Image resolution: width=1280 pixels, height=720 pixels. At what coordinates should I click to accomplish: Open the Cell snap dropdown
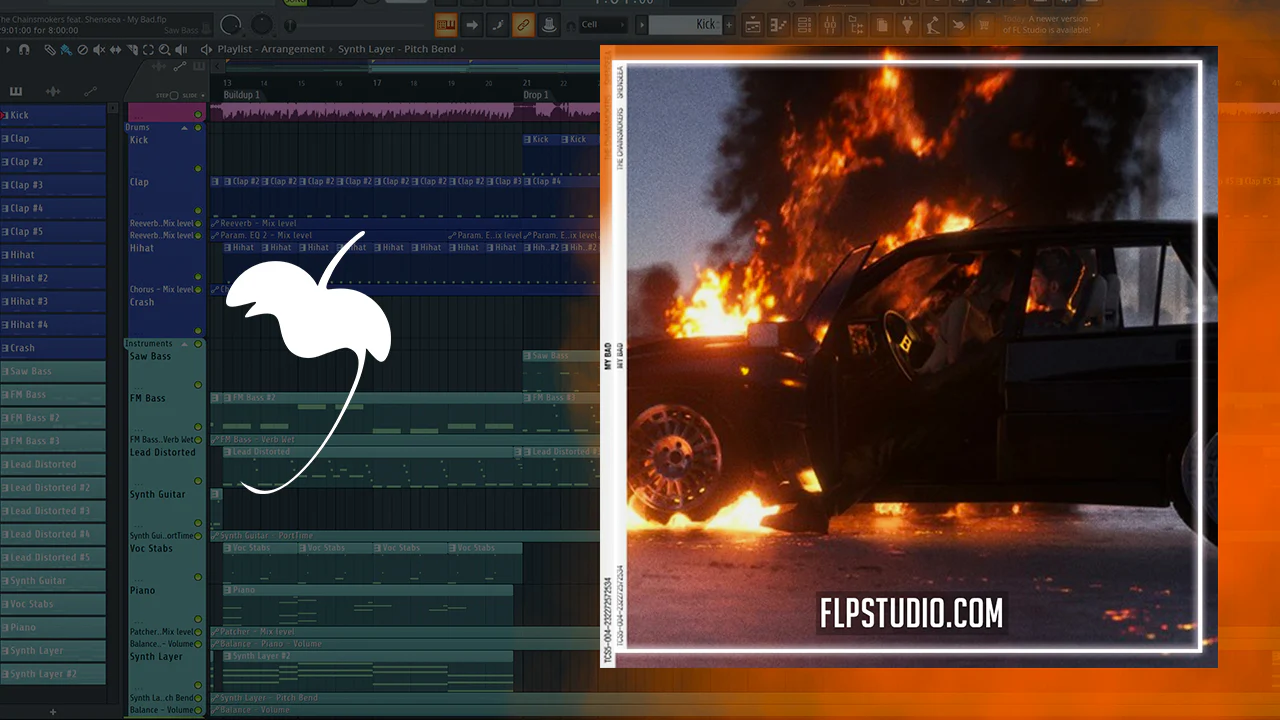(x=603, y=25)
